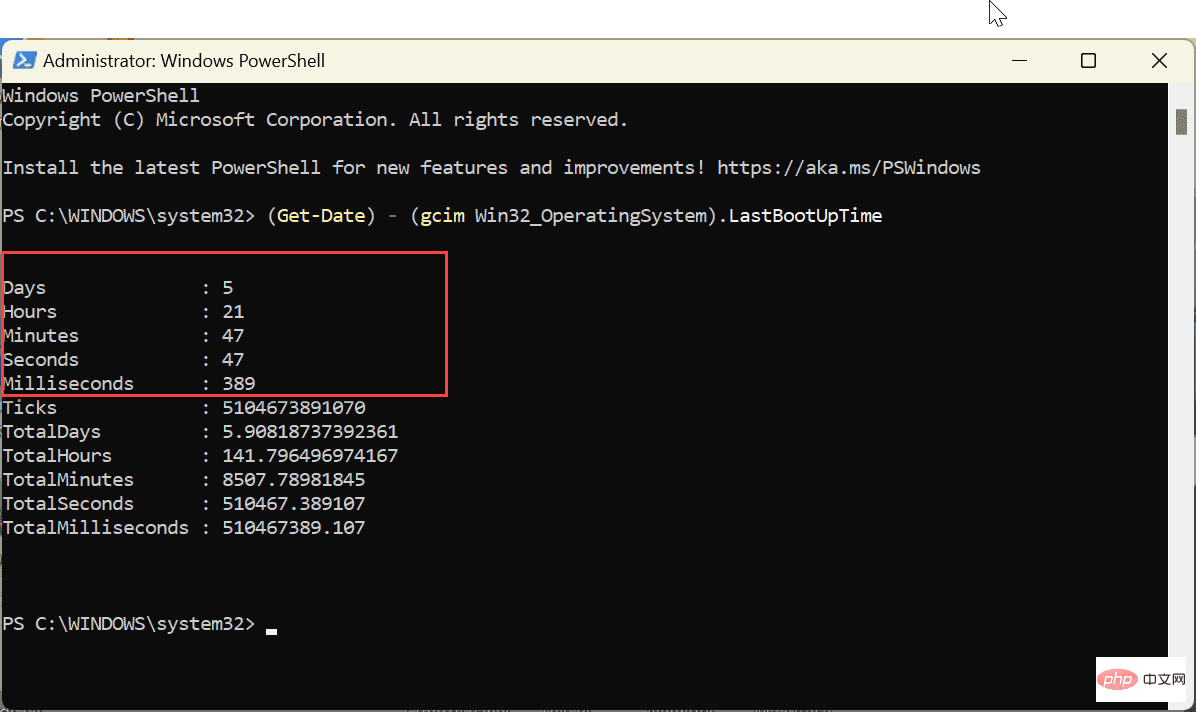Screen dimensions: 1196x712
Task: Click the "Days" label in the output
Action: tap(24, 288)
